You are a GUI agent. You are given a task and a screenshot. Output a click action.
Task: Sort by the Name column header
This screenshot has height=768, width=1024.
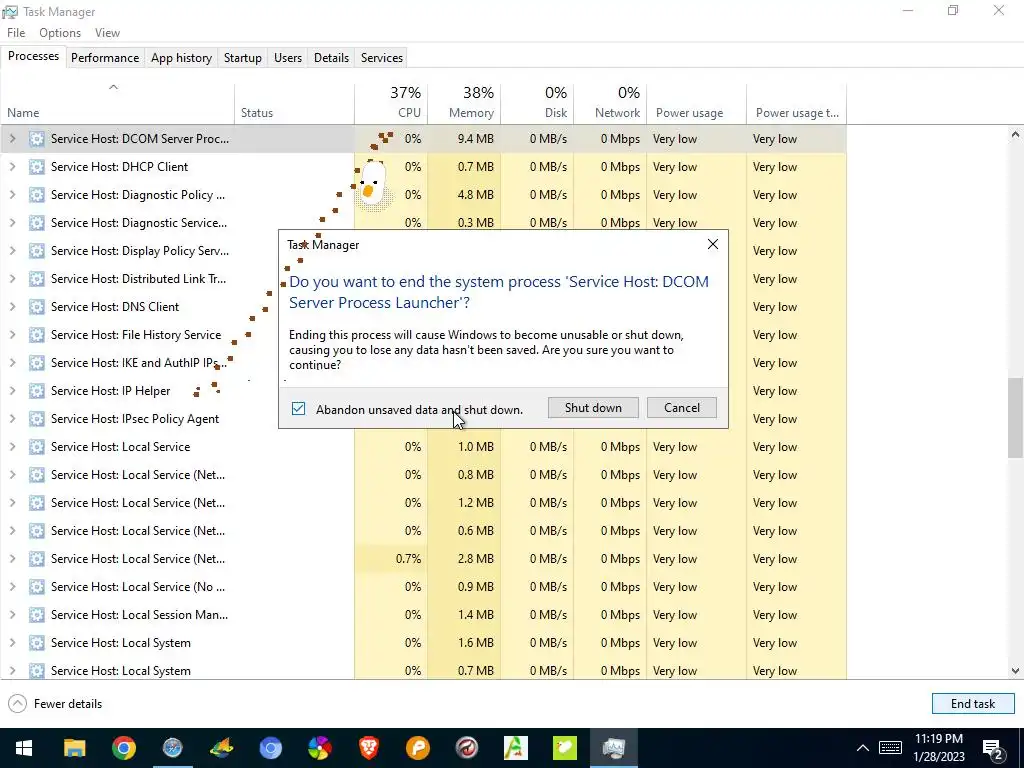tap(118, 103)
